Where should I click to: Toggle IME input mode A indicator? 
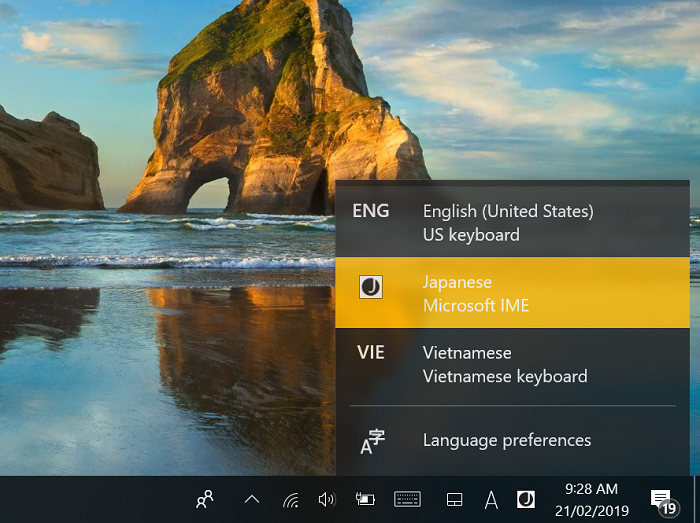[491, 499]
